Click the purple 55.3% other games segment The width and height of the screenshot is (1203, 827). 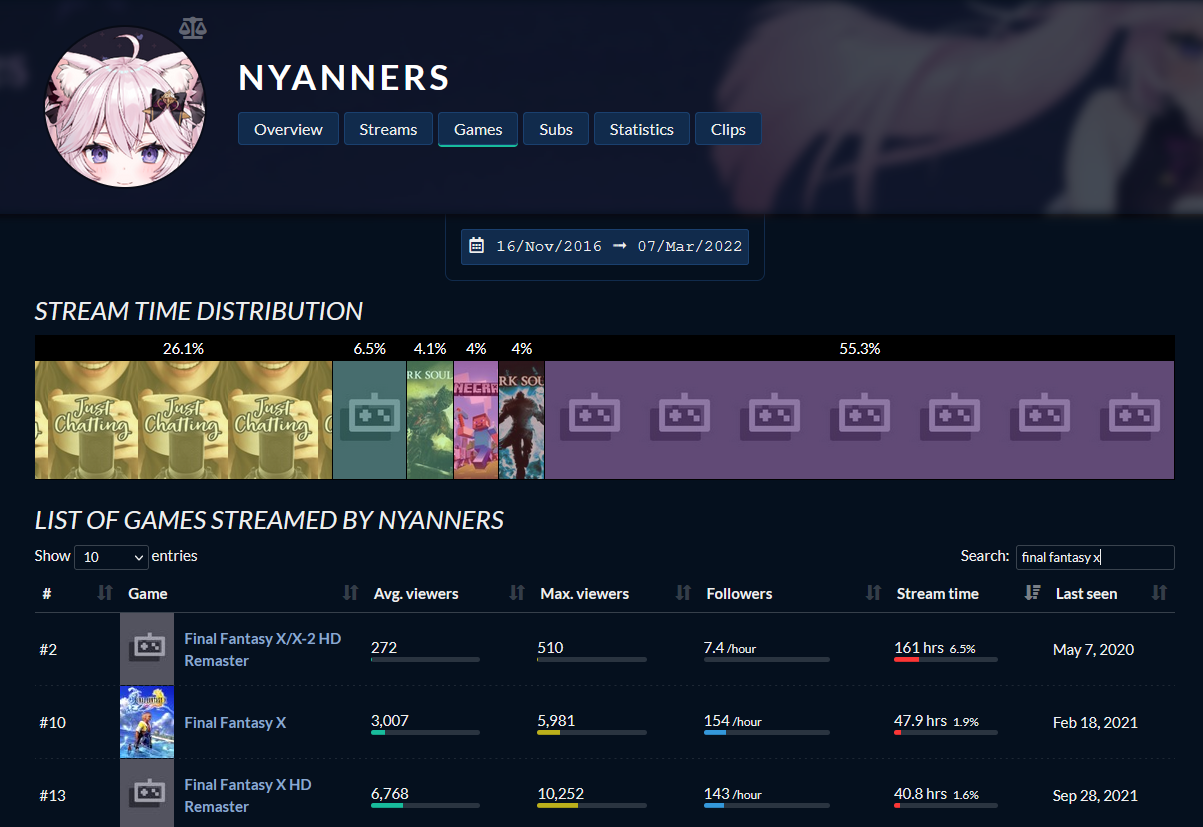[860, 420]
